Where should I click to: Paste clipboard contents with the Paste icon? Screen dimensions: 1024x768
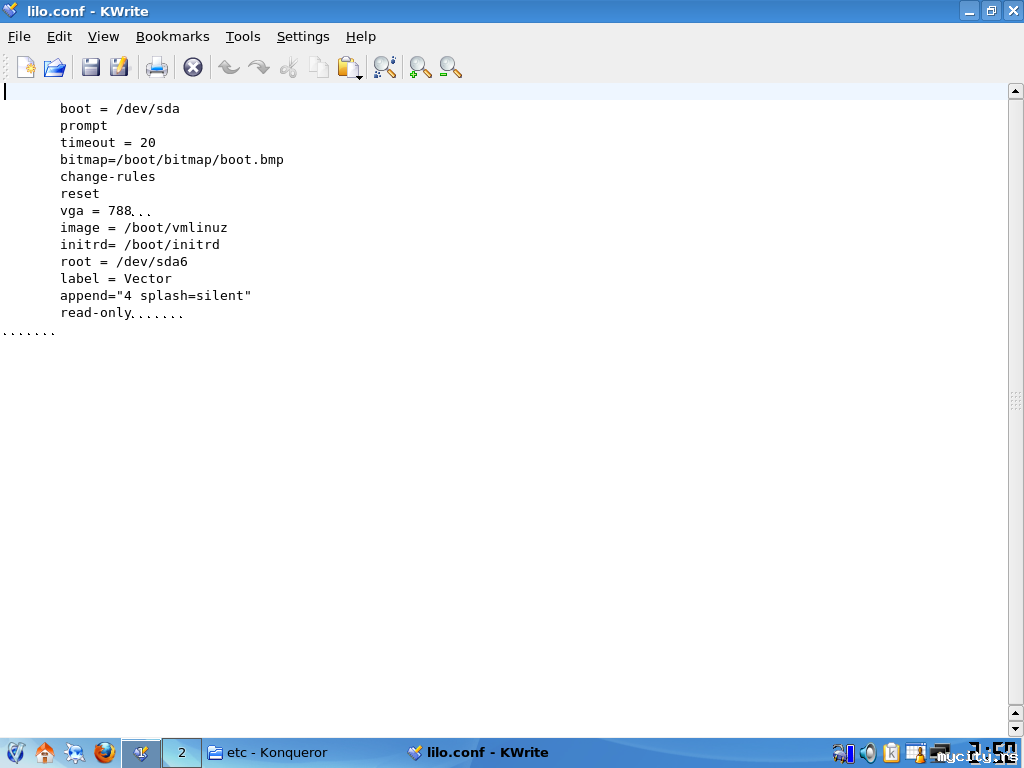[x=347, y=67]
